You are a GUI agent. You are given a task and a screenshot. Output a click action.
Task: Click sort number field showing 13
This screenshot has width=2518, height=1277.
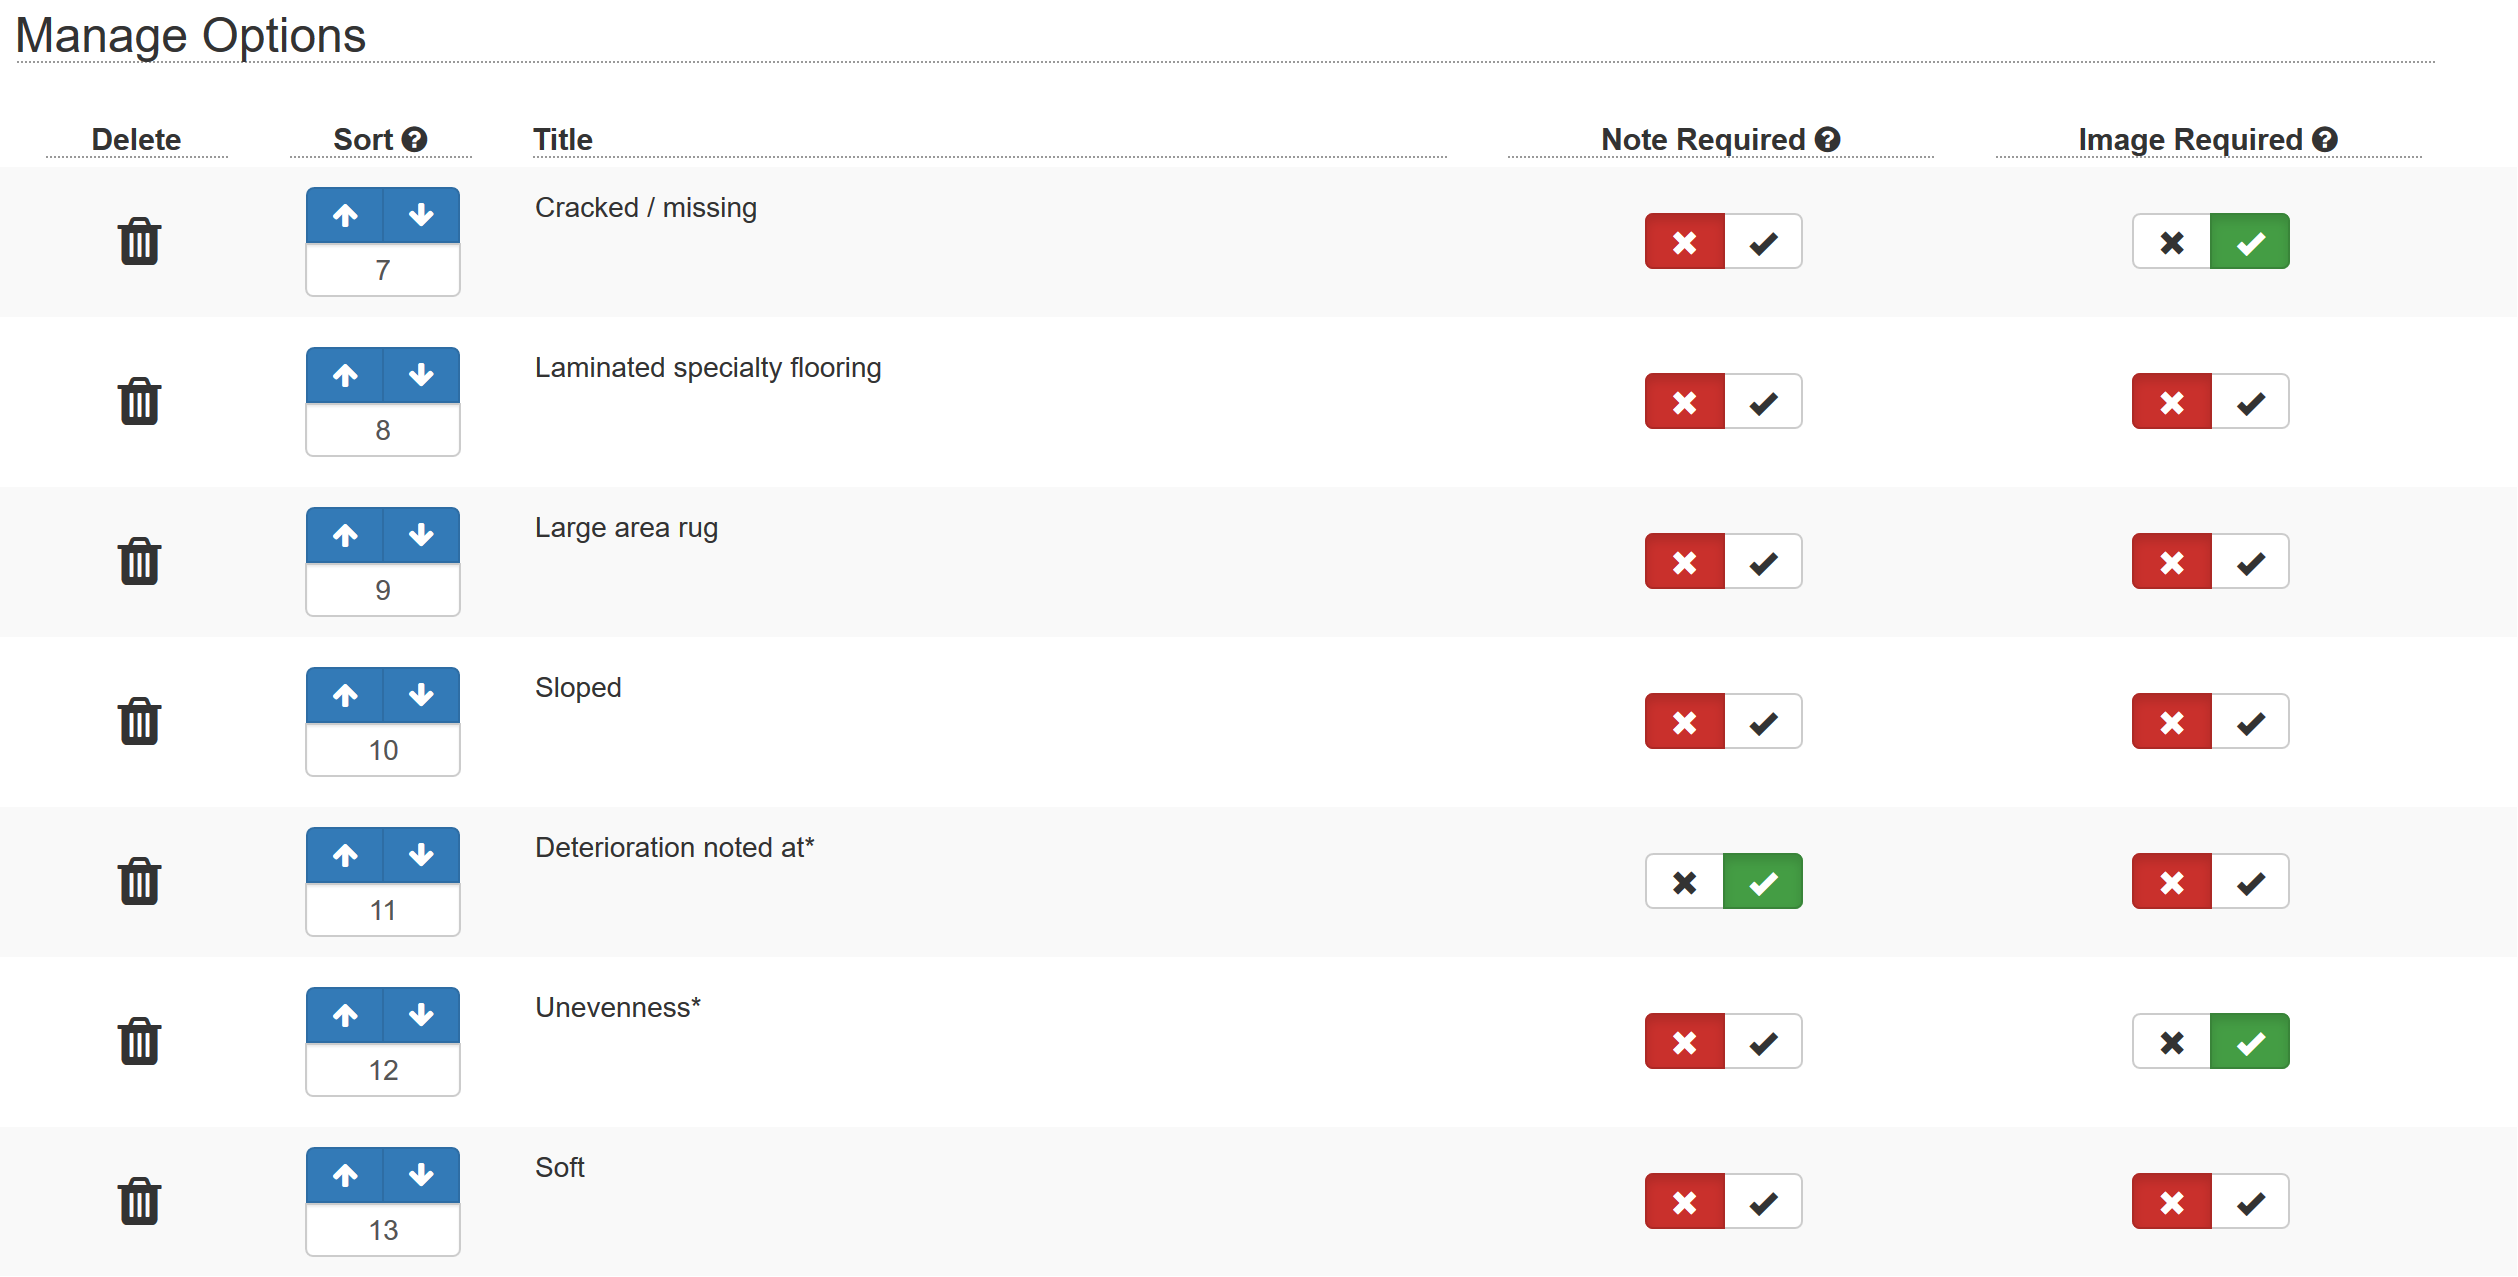pyautogui.click(x=383, y=1230)
